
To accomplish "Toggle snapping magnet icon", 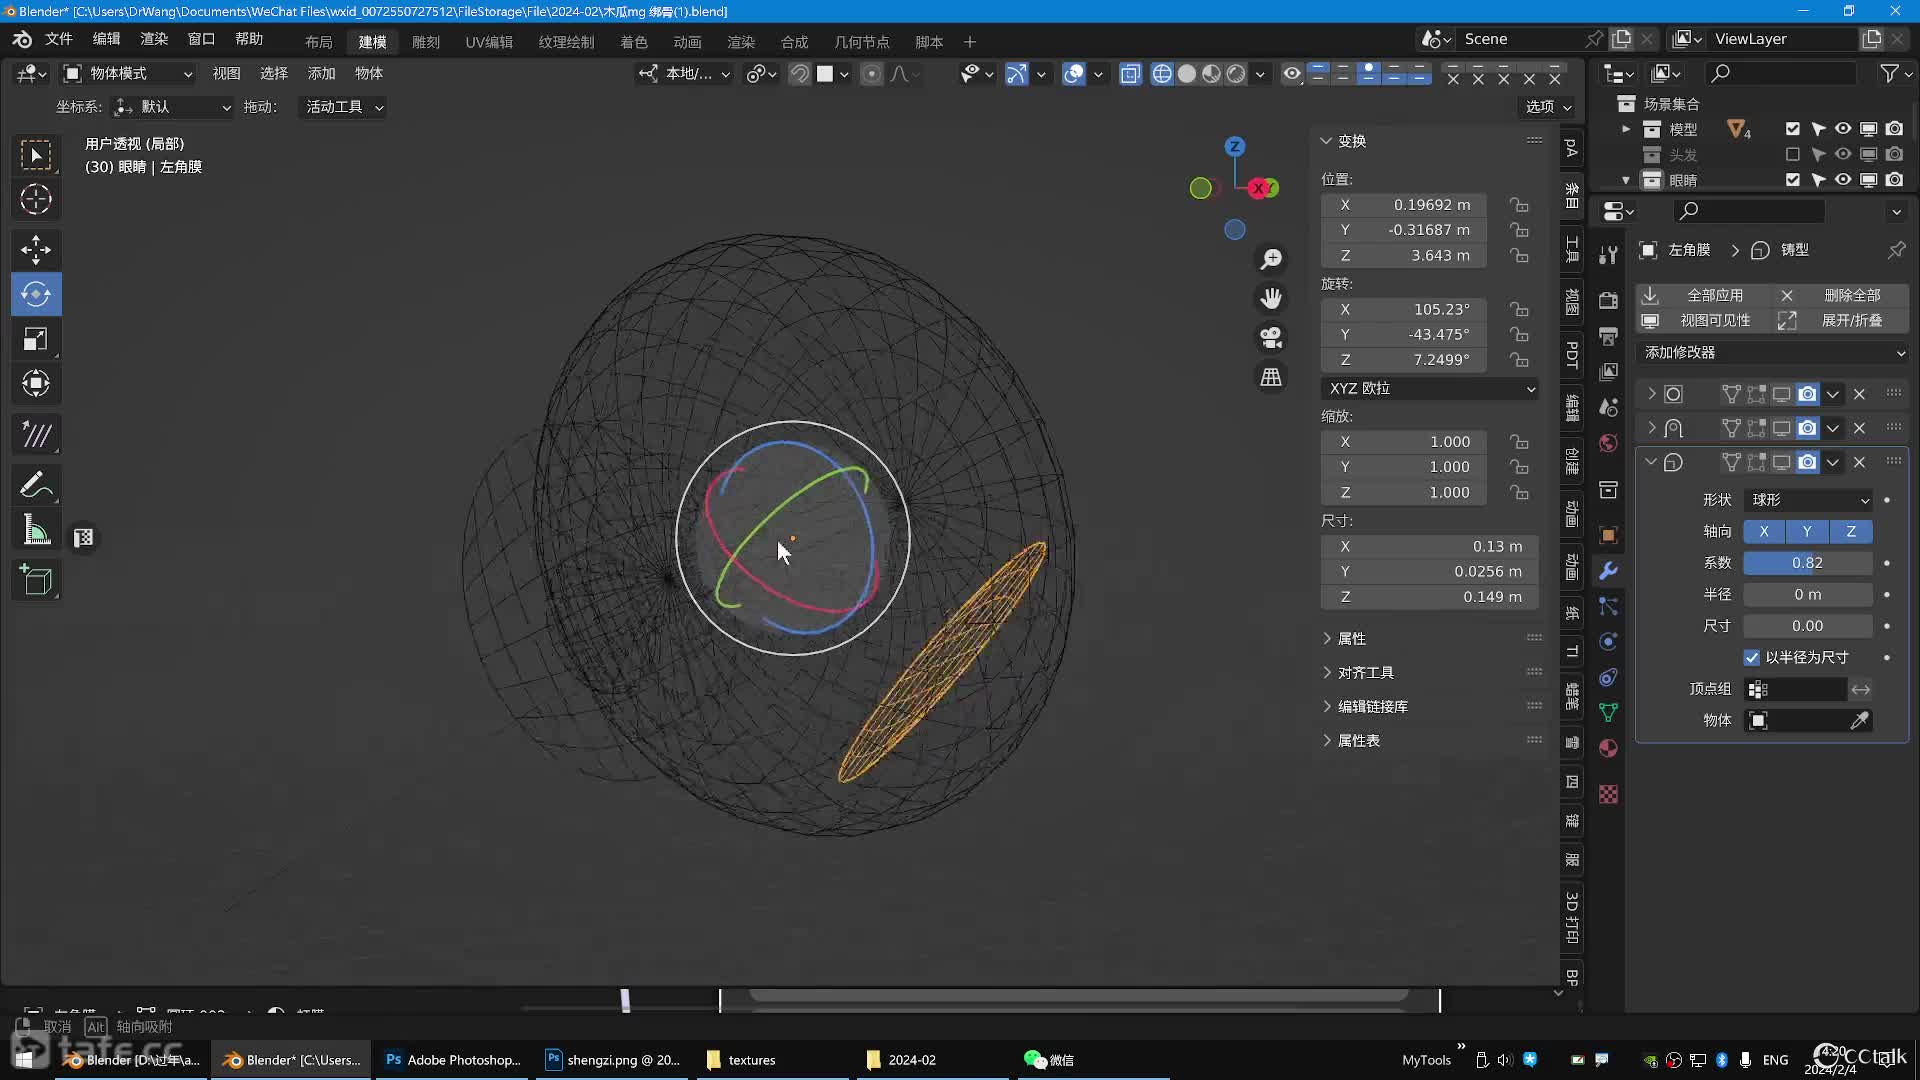I will (800, 74).
